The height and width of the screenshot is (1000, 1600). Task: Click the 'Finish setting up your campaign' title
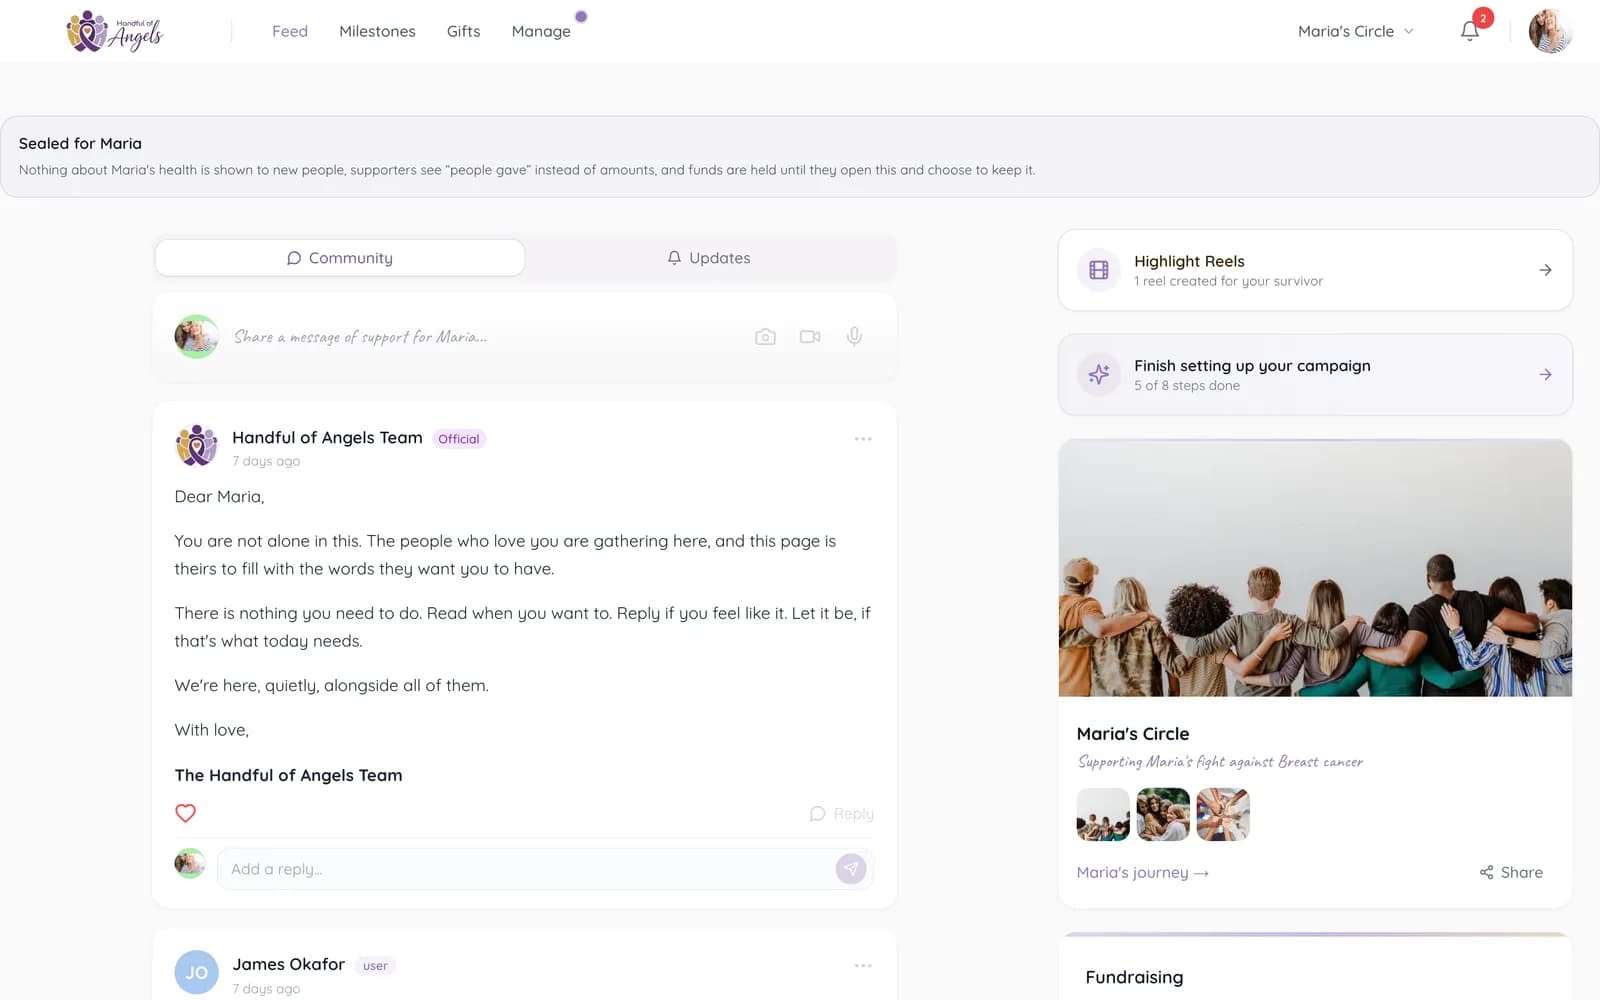click(1252, 366)
